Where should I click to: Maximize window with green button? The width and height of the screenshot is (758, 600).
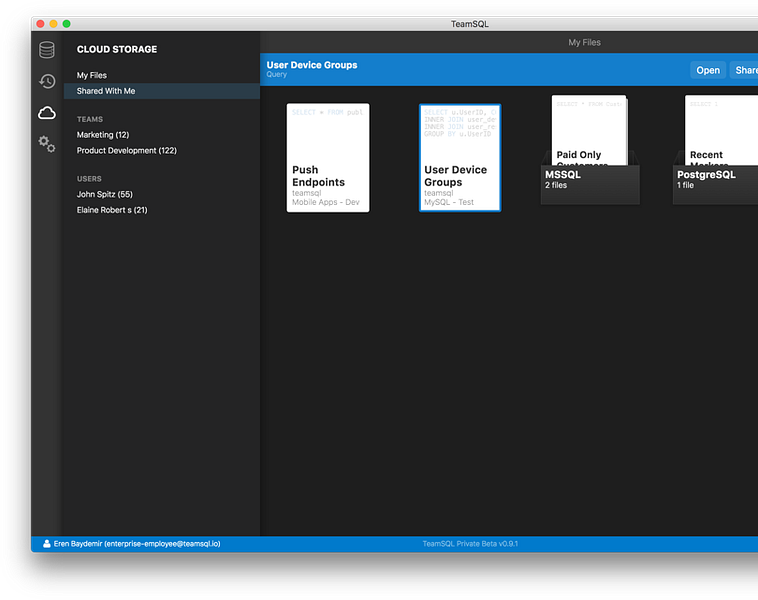coord(67,24)
